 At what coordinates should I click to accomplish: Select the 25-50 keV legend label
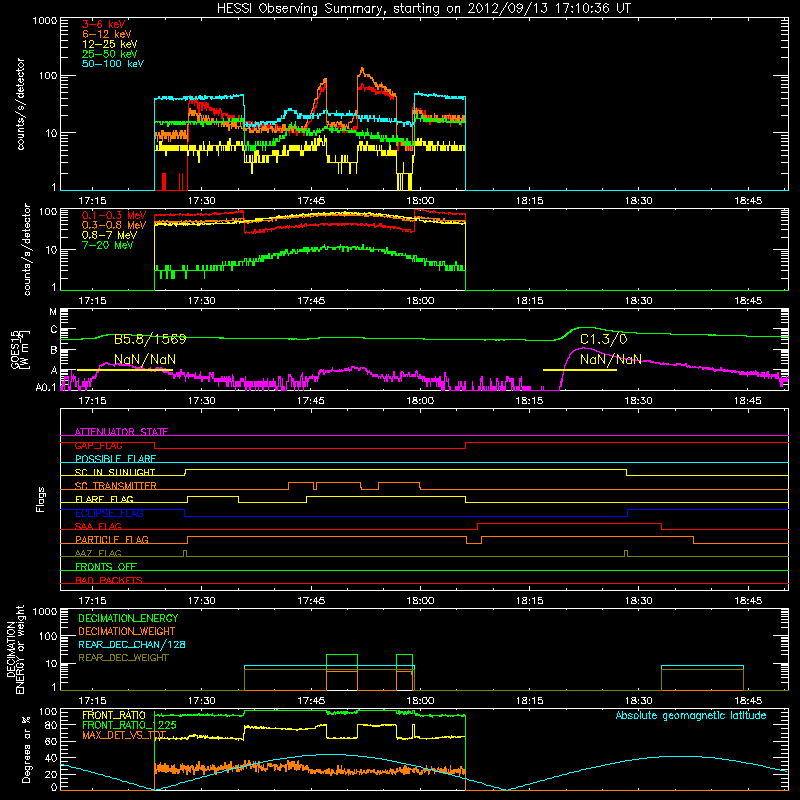[x=110, y=54]
